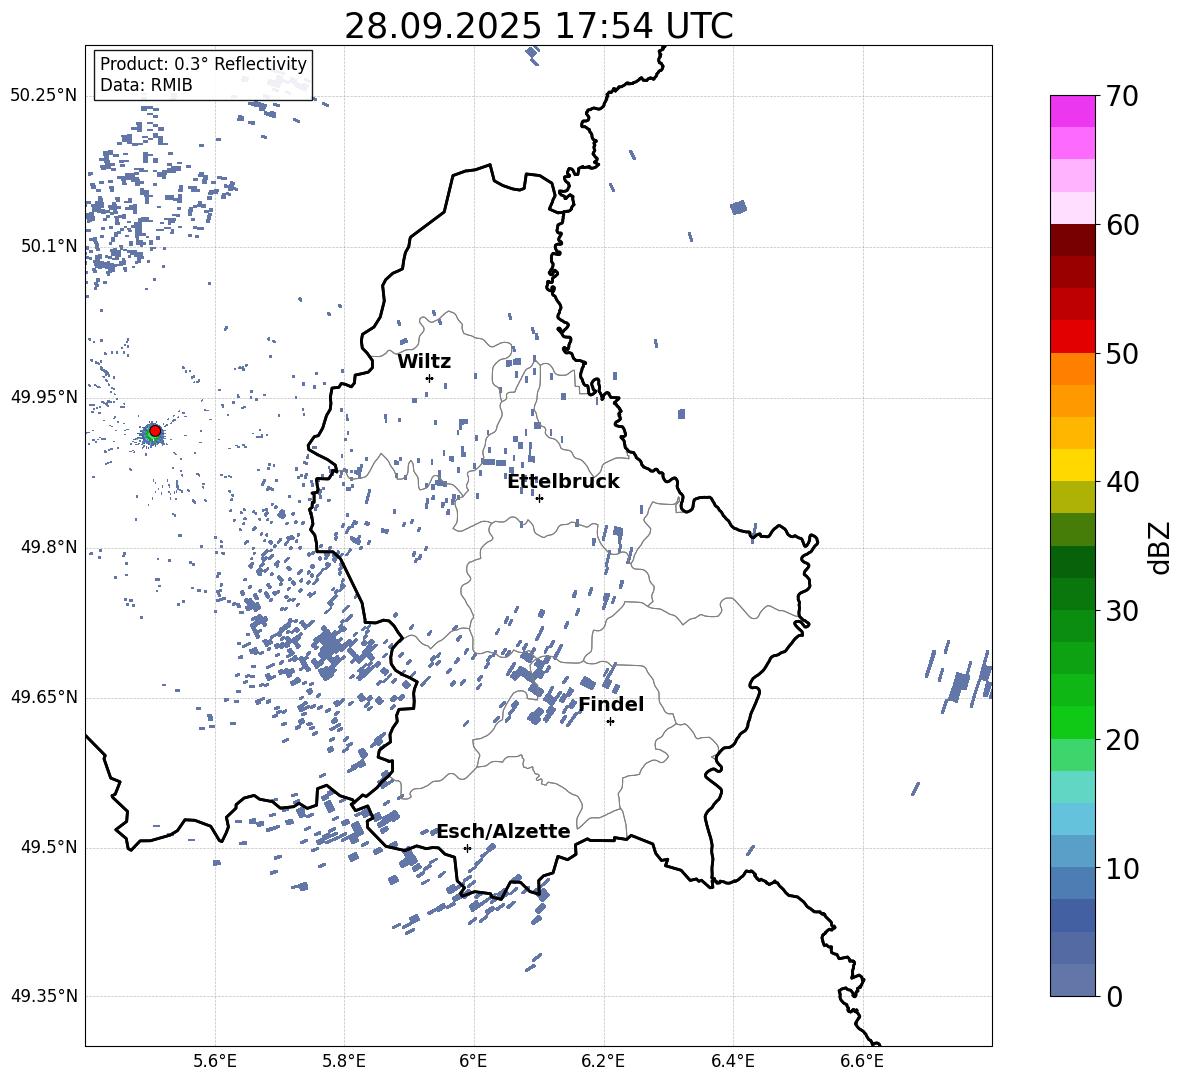Click the dBZ colorbar axis label
The image size is (1184, 1081).
1159,547
